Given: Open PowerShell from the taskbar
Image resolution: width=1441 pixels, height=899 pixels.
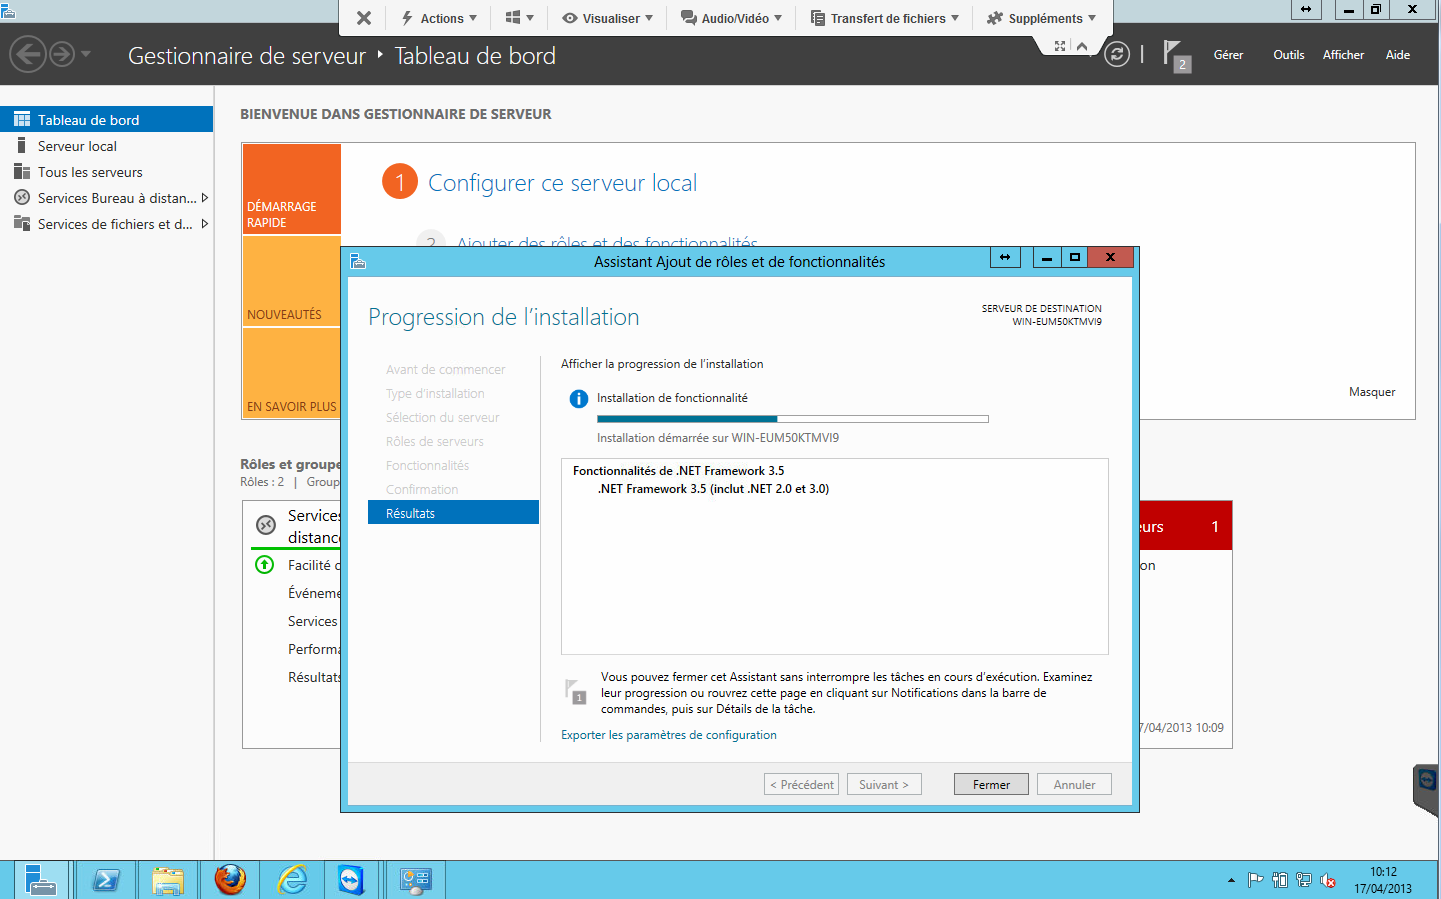Looking at the screenshot, I should click(x=106, y=880).
